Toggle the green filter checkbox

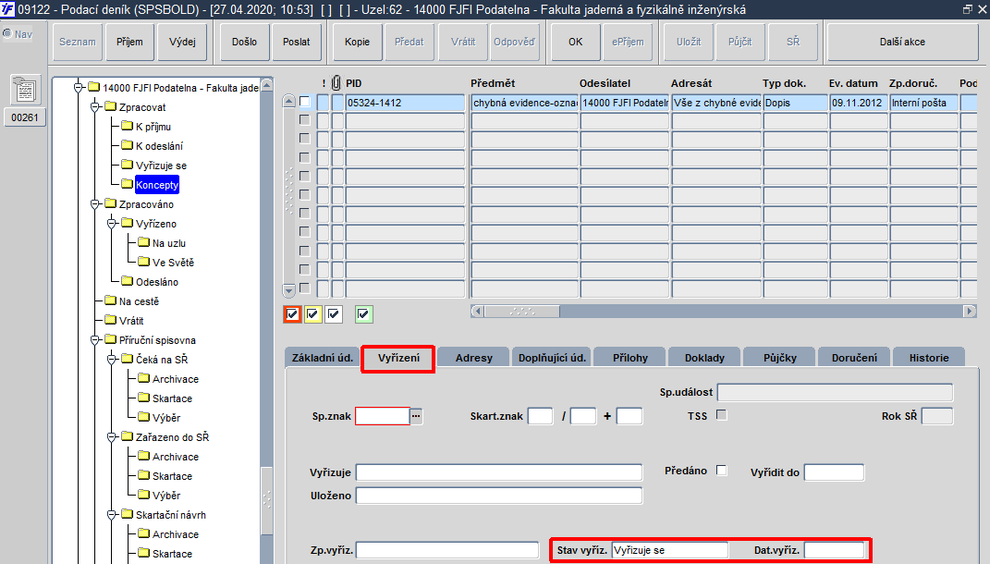pyautogui.click(x=363, y=314)
